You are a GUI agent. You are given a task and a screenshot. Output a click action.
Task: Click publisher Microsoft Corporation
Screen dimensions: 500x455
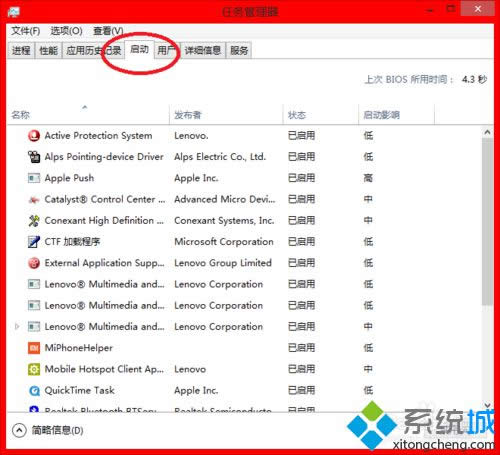tap(224, 242)
